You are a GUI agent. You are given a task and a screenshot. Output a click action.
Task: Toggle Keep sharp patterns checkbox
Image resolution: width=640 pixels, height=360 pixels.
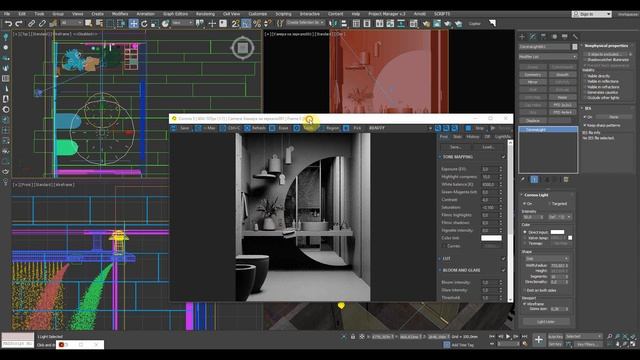[x=585, y=125]
